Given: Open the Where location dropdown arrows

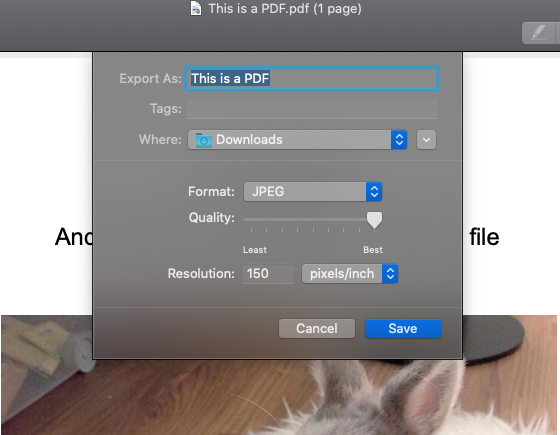Looking at the screenshot, I should coord(399,140).
